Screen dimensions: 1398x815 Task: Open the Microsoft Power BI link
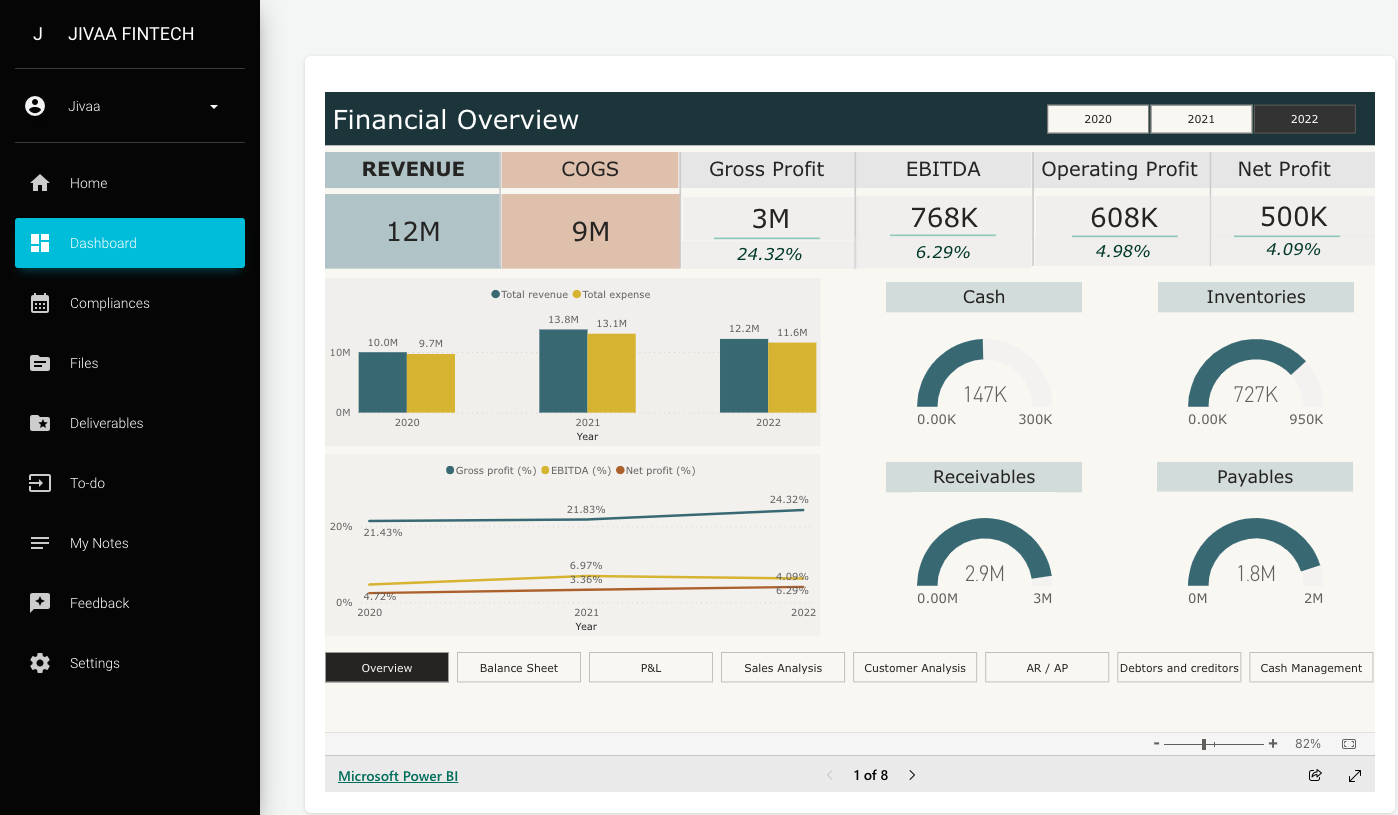397,776
